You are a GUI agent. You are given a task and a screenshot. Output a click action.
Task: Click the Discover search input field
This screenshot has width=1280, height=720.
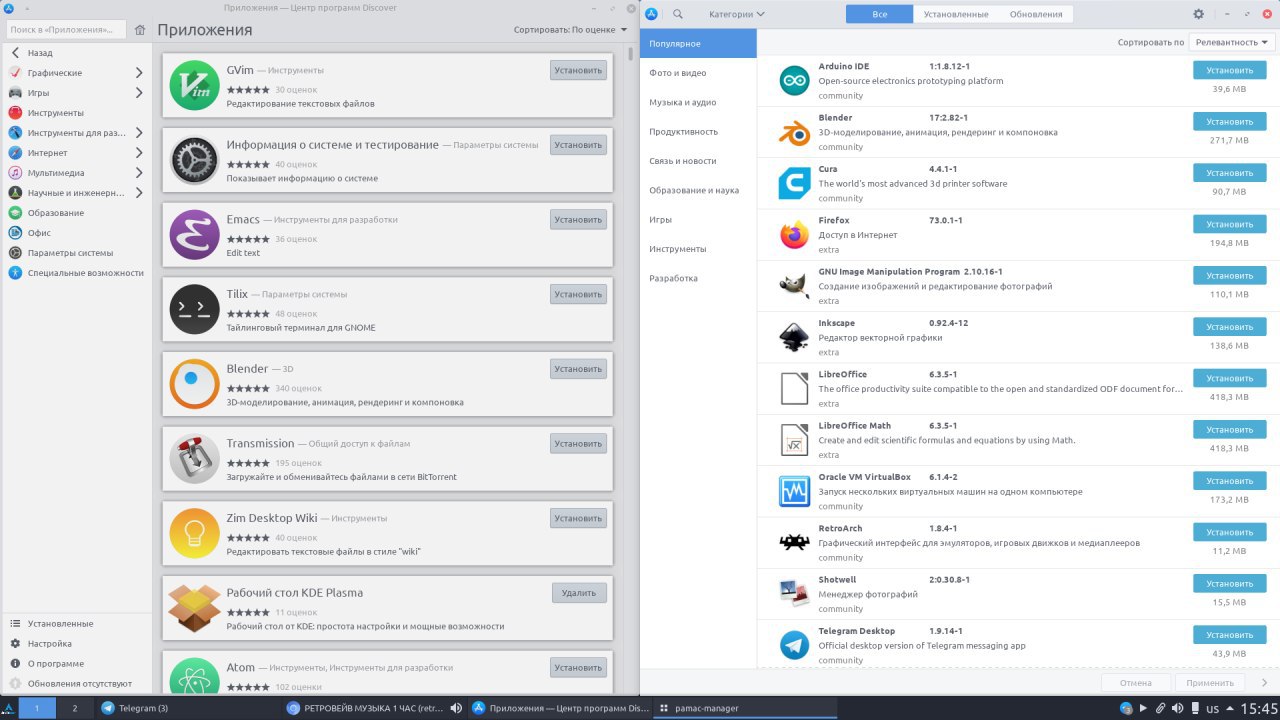(x=66, y=30)
